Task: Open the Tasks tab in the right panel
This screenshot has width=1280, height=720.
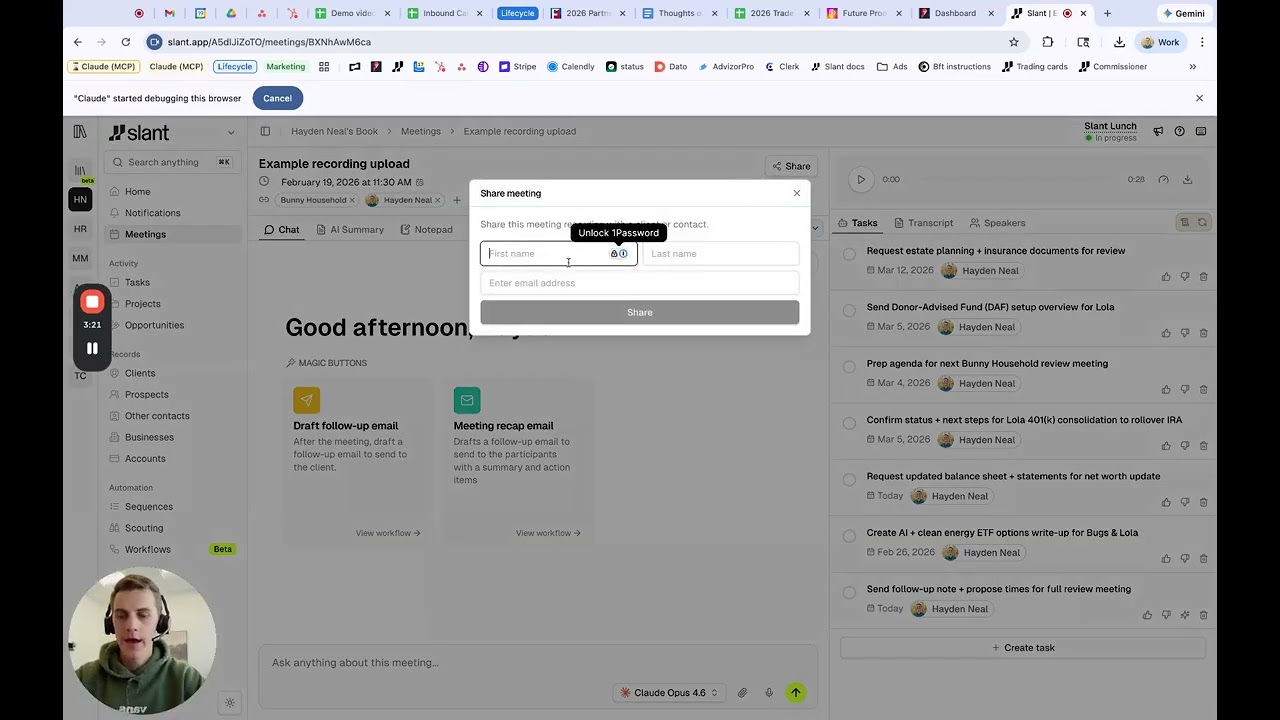Action: 858,223
